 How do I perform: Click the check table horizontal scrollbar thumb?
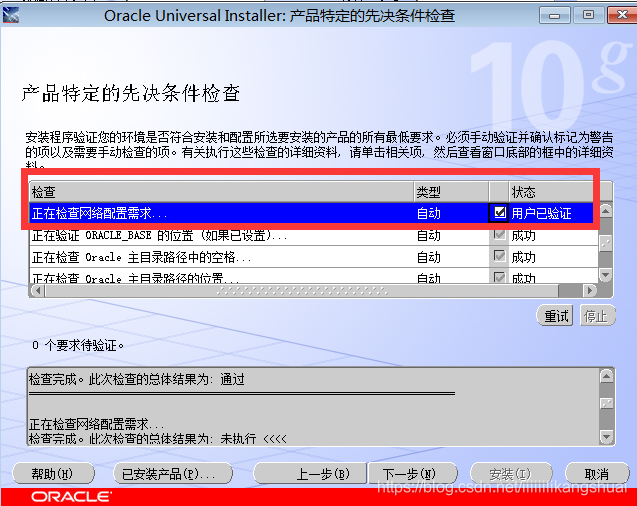[x=302, y=290]
